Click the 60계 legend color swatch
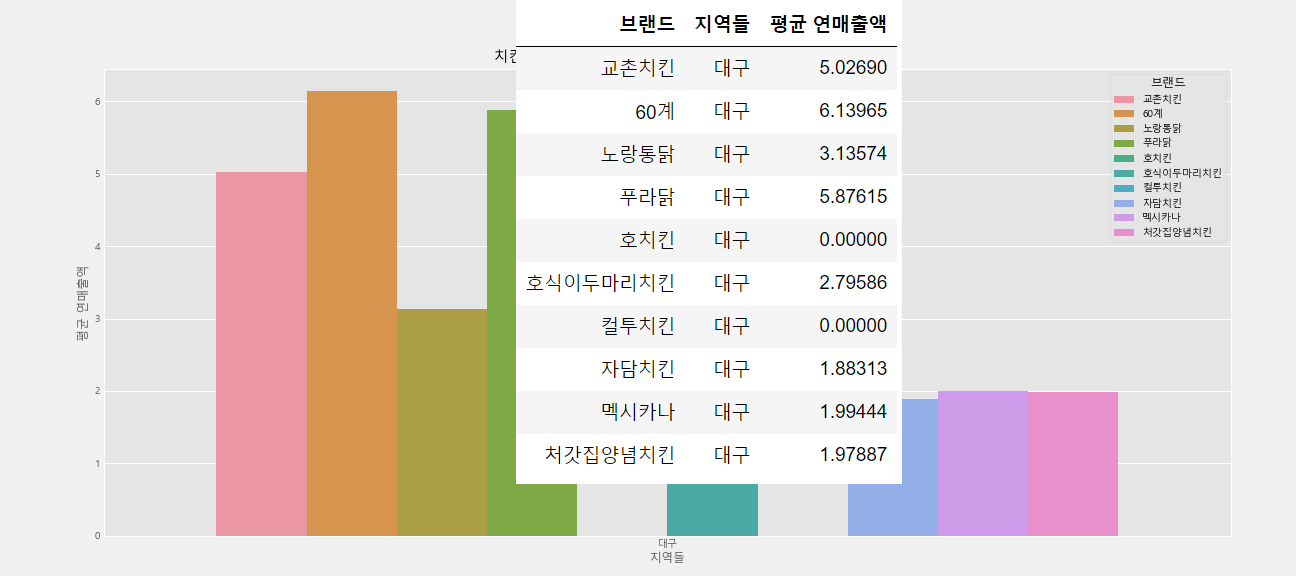This screenshot has width=1296, height=576. [1125, 114]
